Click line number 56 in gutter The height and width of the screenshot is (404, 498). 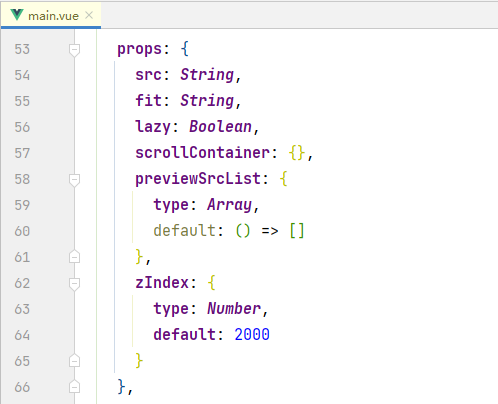pyautogui.click(x=22, y=127)
